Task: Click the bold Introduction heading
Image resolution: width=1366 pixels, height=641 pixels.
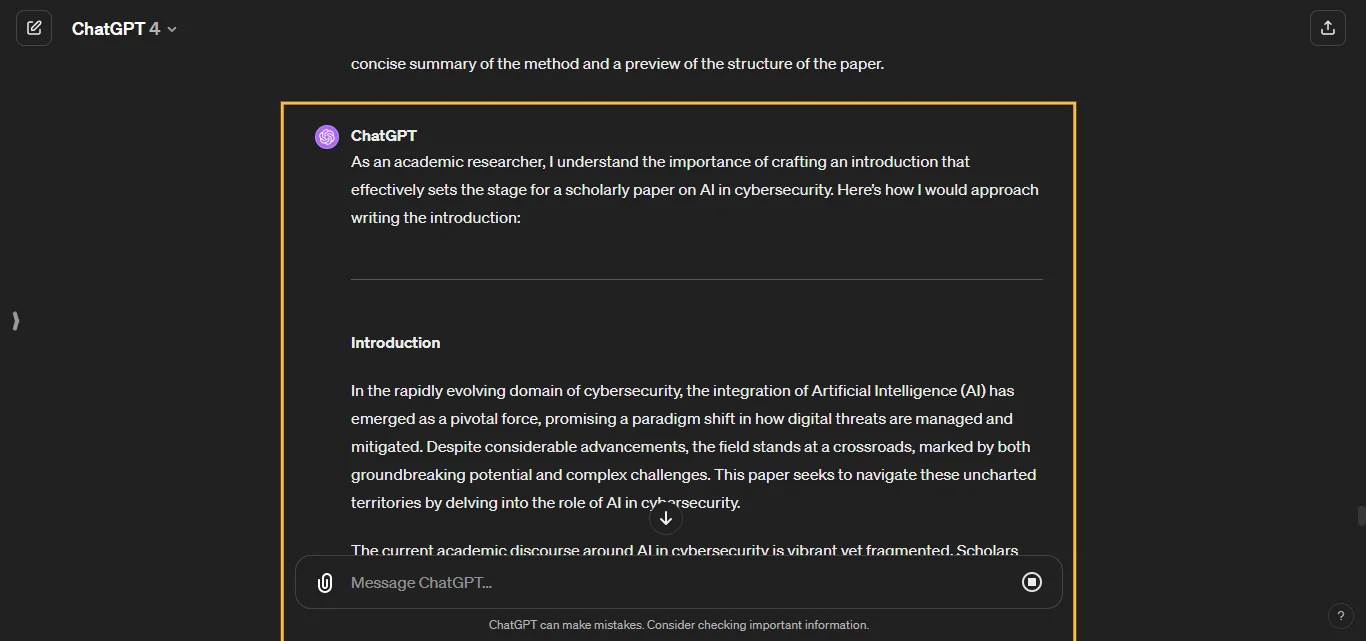Action: pos(395,343)
